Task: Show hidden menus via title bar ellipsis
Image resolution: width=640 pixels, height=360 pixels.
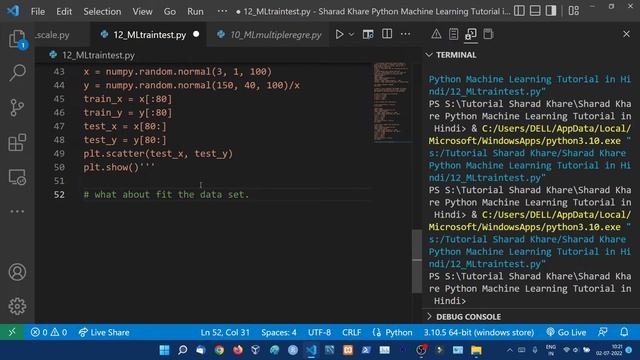Action: pos(222,11)
